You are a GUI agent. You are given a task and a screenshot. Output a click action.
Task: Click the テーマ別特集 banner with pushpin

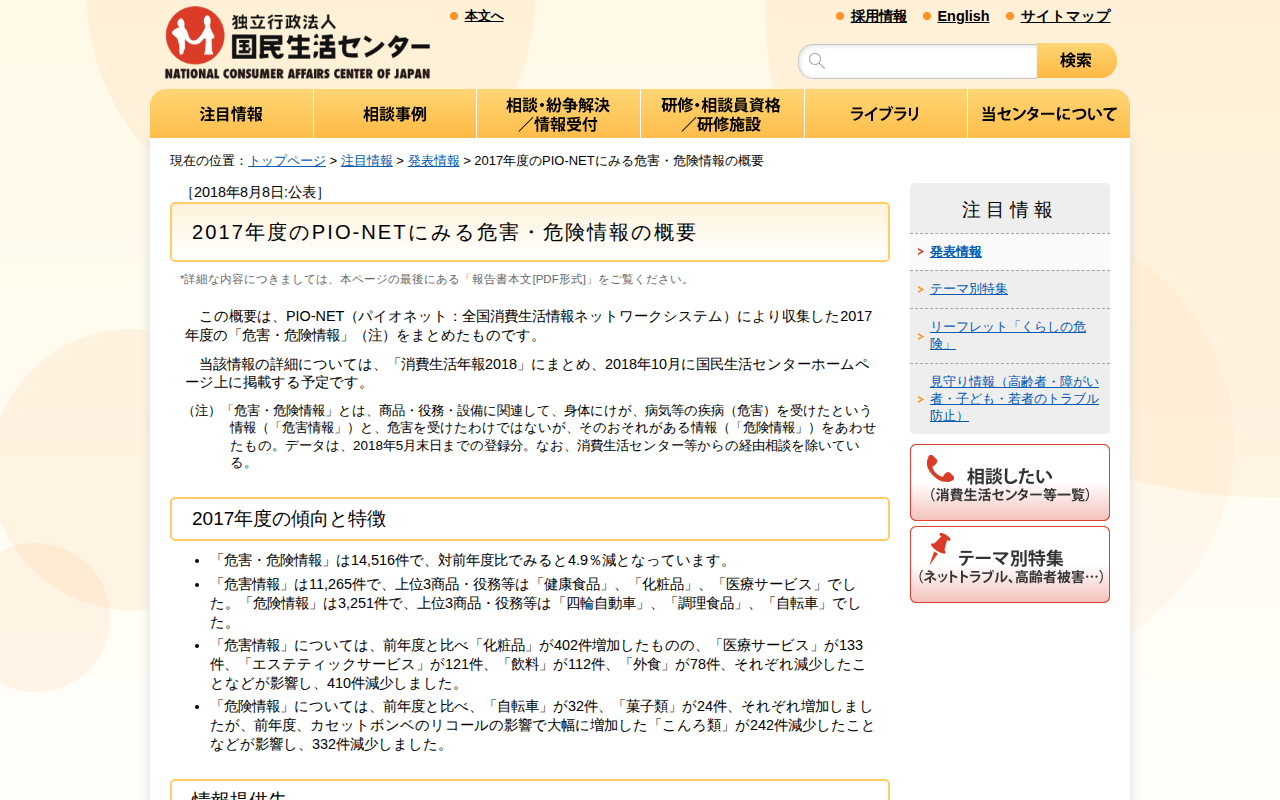[x=1010, y=564]
